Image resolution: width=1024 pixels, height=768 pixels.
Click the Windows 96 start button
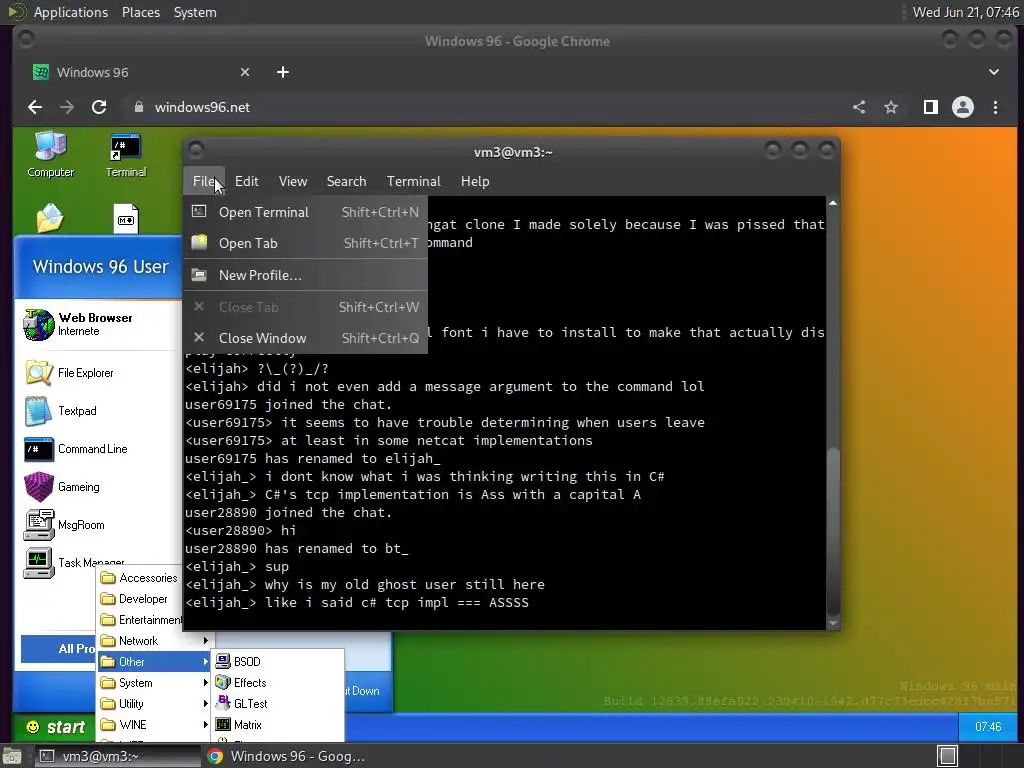(55, 727)
